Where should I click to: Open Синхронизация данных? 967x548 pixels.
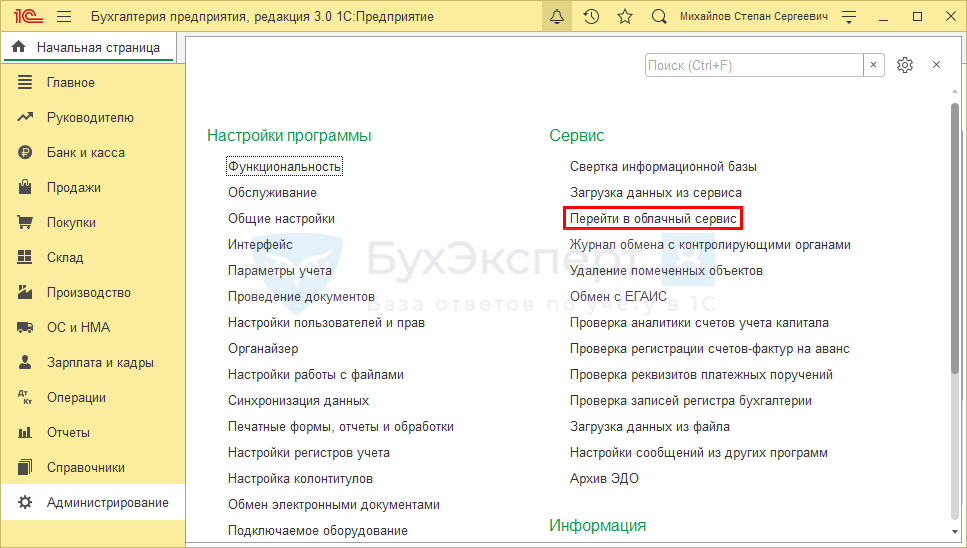pos(298,401)
